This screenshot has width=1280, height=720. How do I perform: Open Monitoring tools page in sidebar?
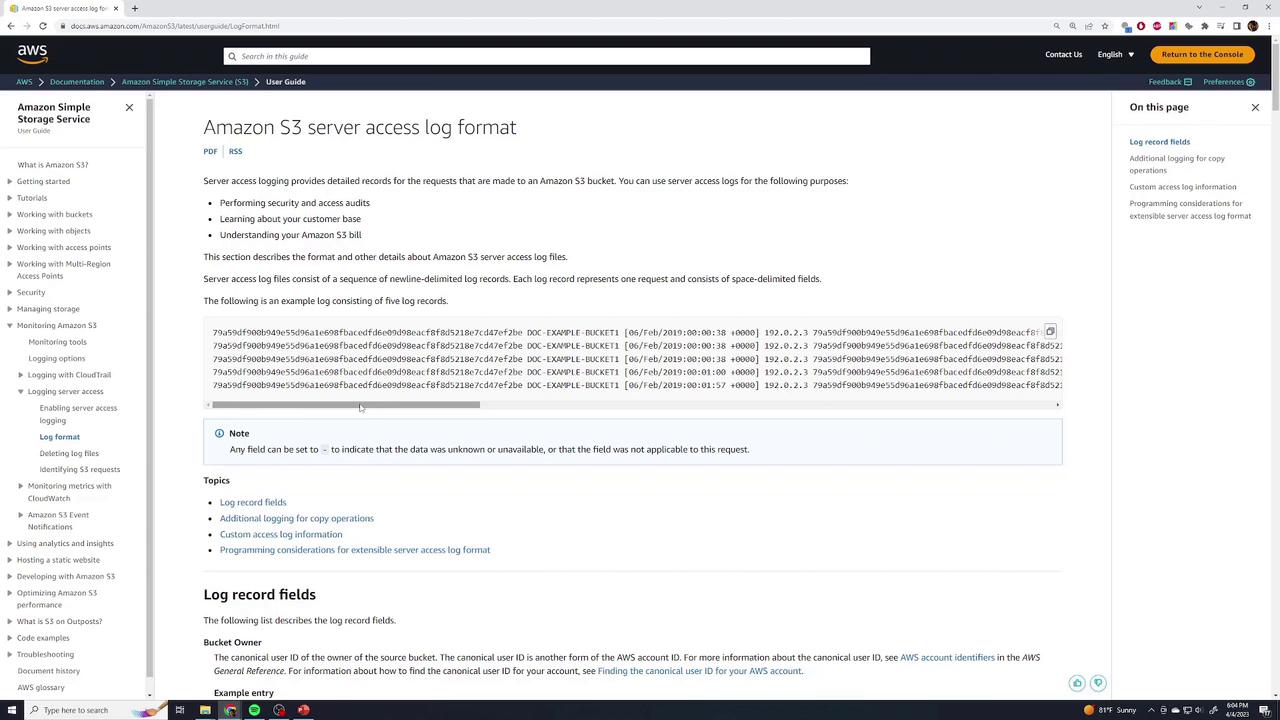pos(57,342)
